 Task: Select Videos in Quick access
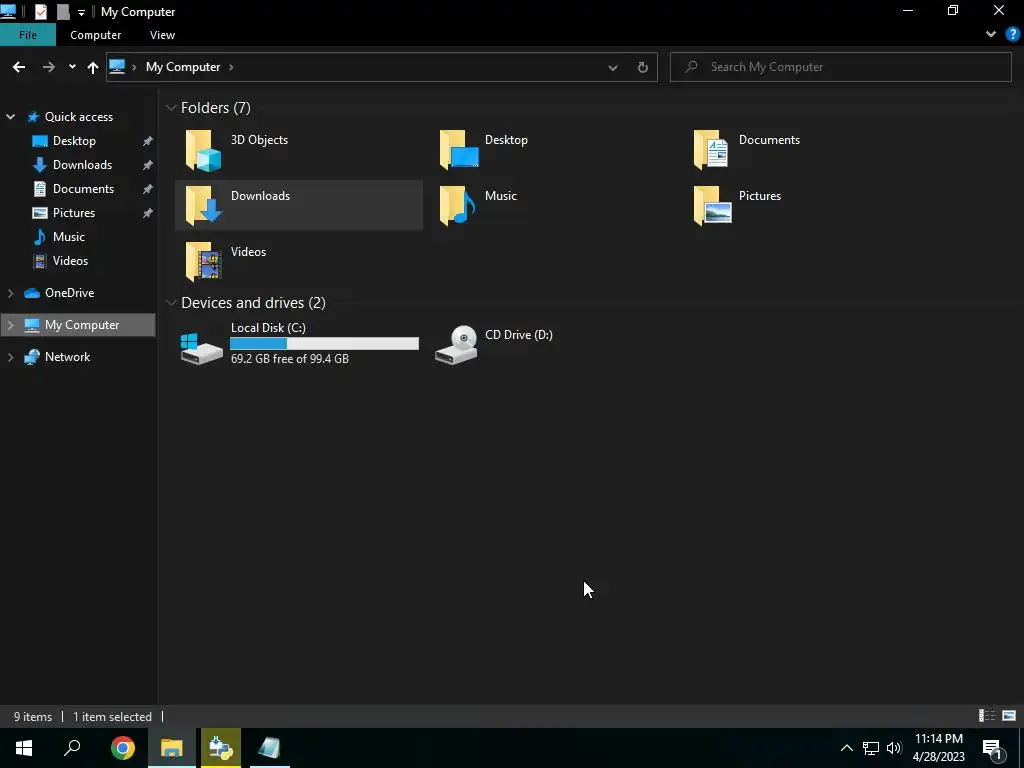coord(70,261)
